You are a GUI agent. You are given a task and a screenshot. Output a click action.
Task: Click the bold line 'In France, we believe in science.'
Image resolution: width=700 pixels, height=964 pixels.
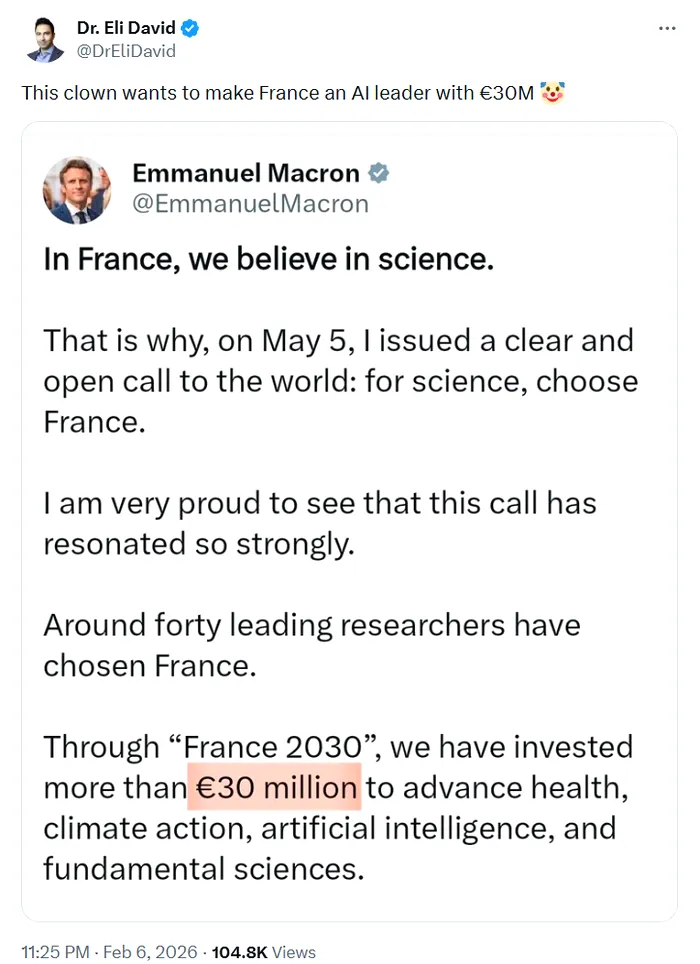coord(268,260)
